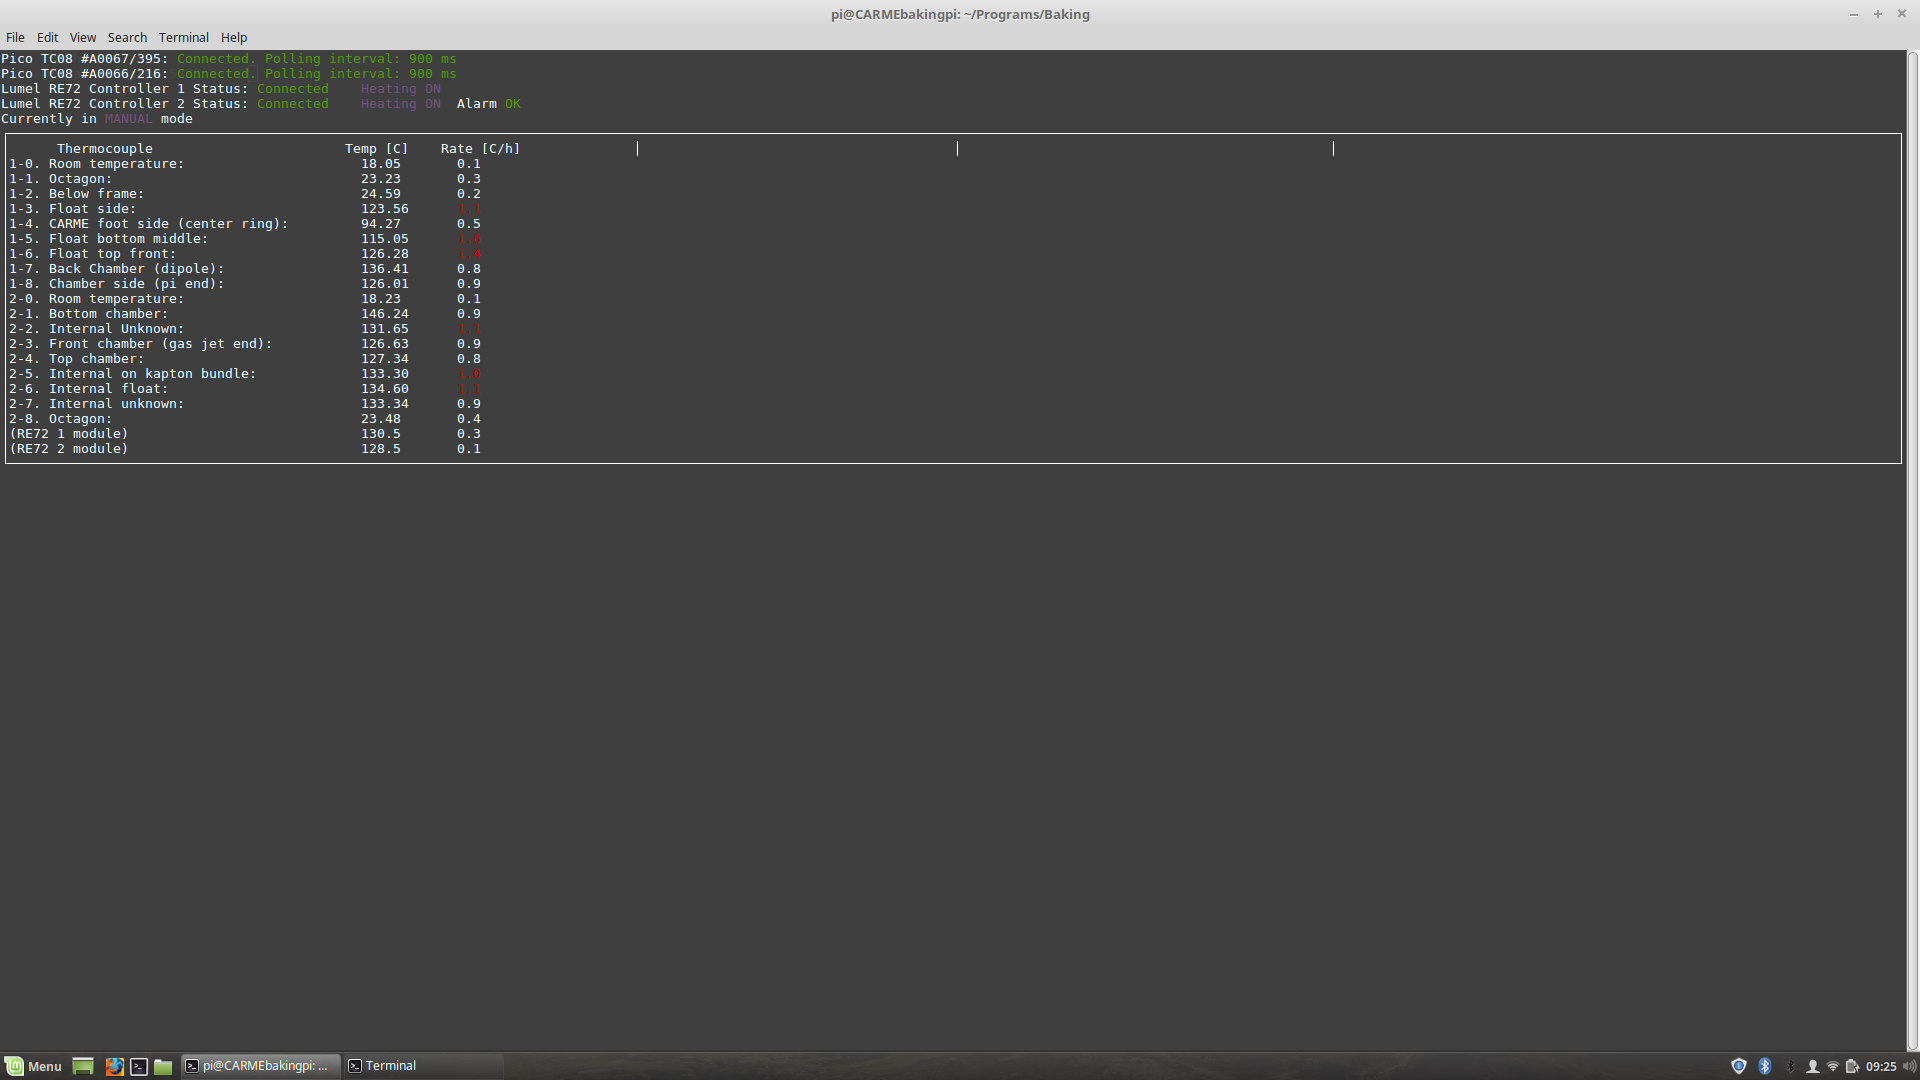This screenshot has width=1920, height=1080.
Task: Open the firewall shield tray icon
Action: (x=1738, y=1066)
